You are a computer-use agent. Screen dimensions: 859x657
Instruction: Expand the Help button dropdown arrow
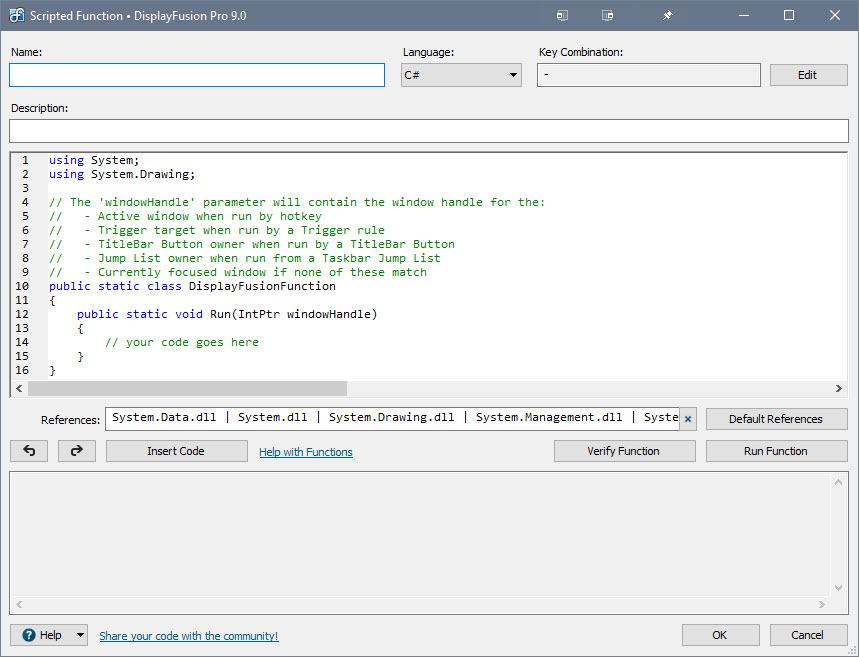[79, 635]
